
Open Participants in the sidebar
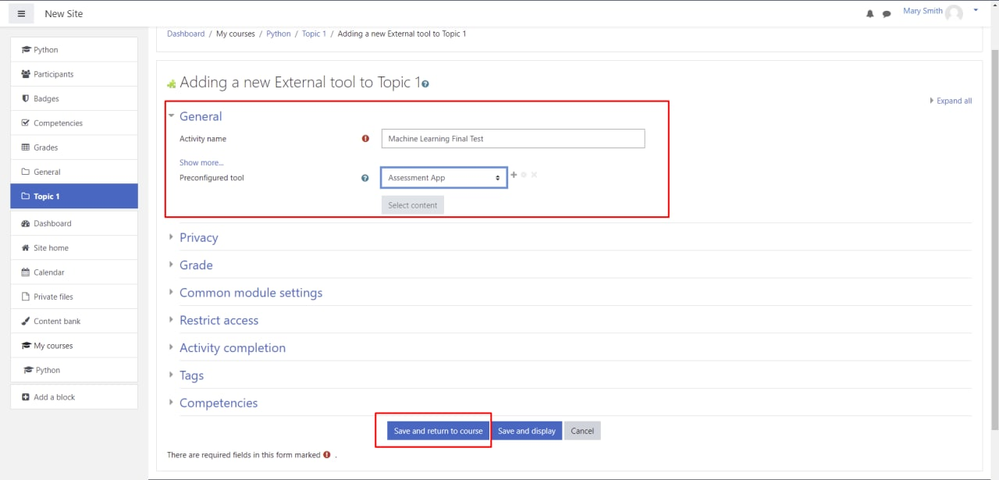tap(74, 74)
